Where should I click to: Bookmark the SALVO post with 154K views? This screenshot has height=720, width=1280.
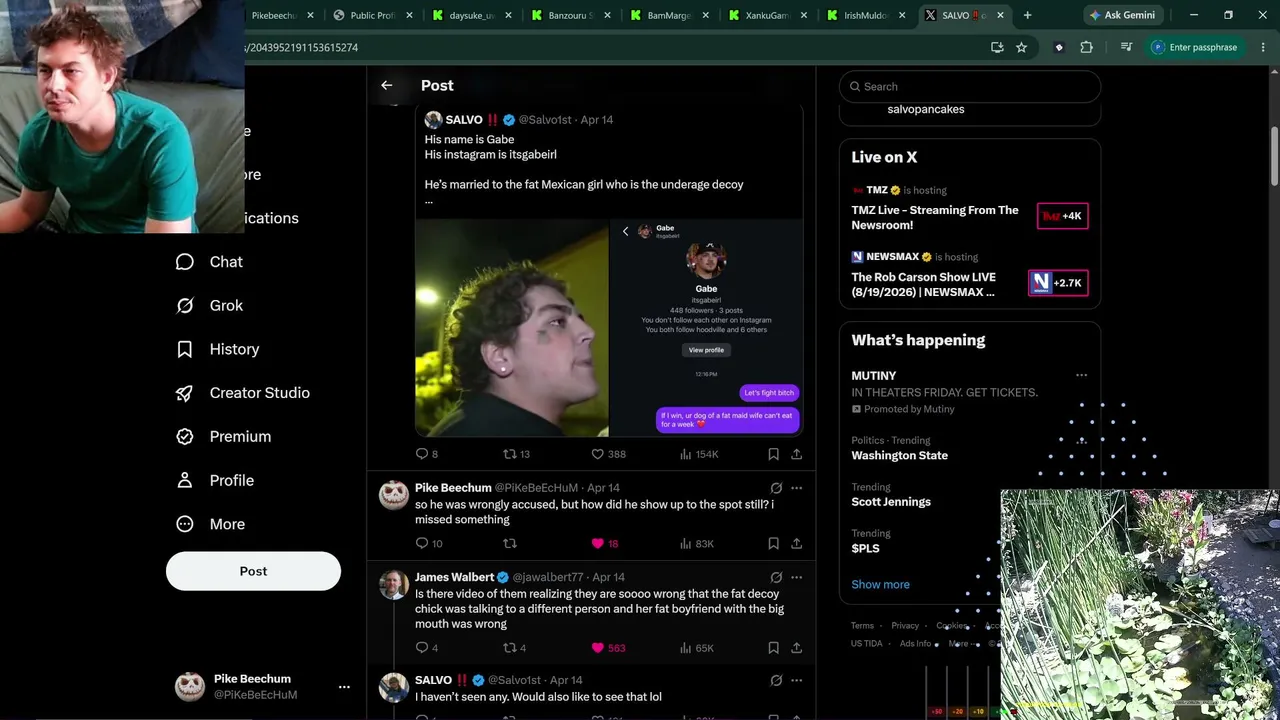773,454
